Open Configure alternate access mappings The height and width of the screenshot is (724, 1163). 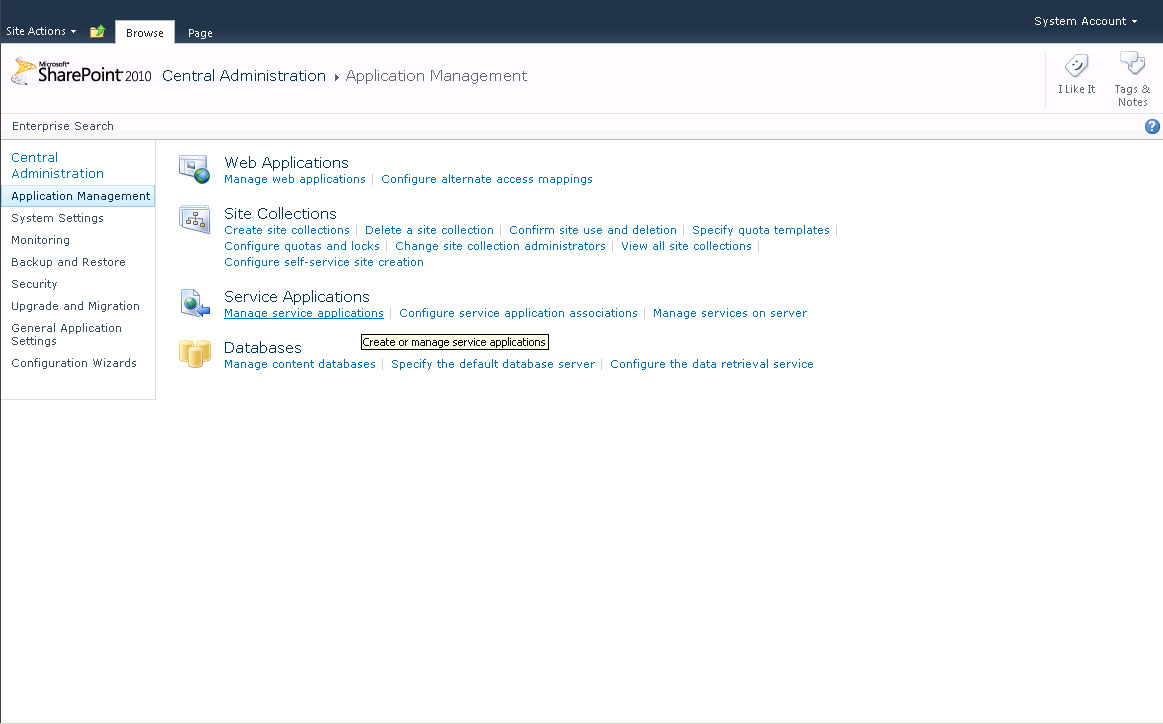487,179
